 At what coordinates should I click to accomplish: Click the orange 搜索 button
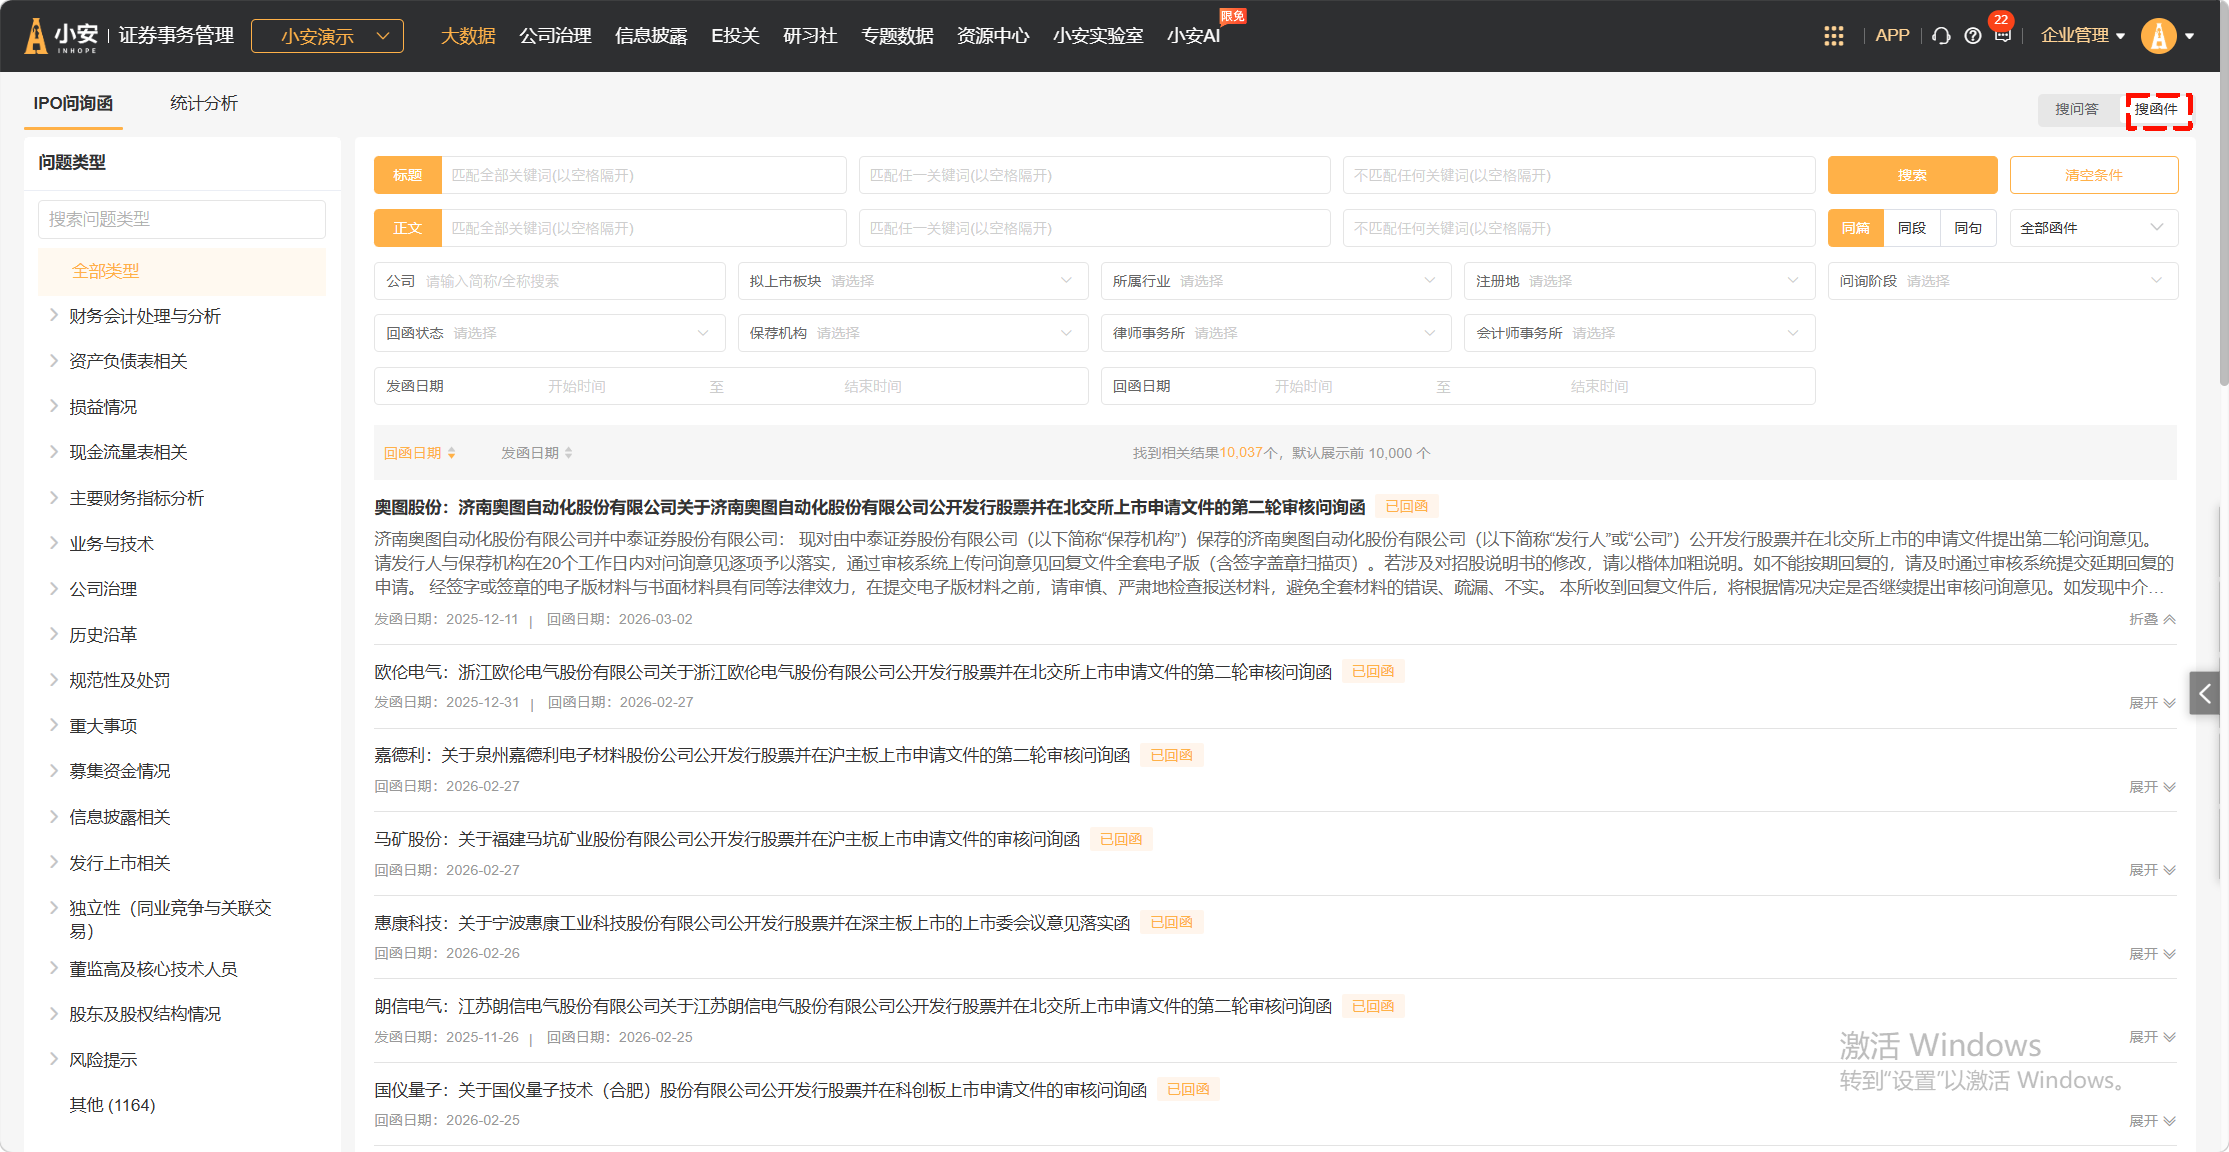pos(1911,175)
